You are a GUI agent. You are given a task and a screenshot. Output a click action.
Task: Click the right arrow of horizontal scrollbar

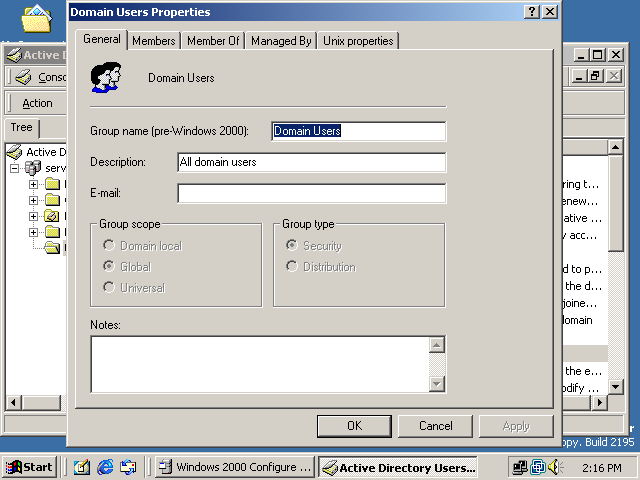(599, 403)
